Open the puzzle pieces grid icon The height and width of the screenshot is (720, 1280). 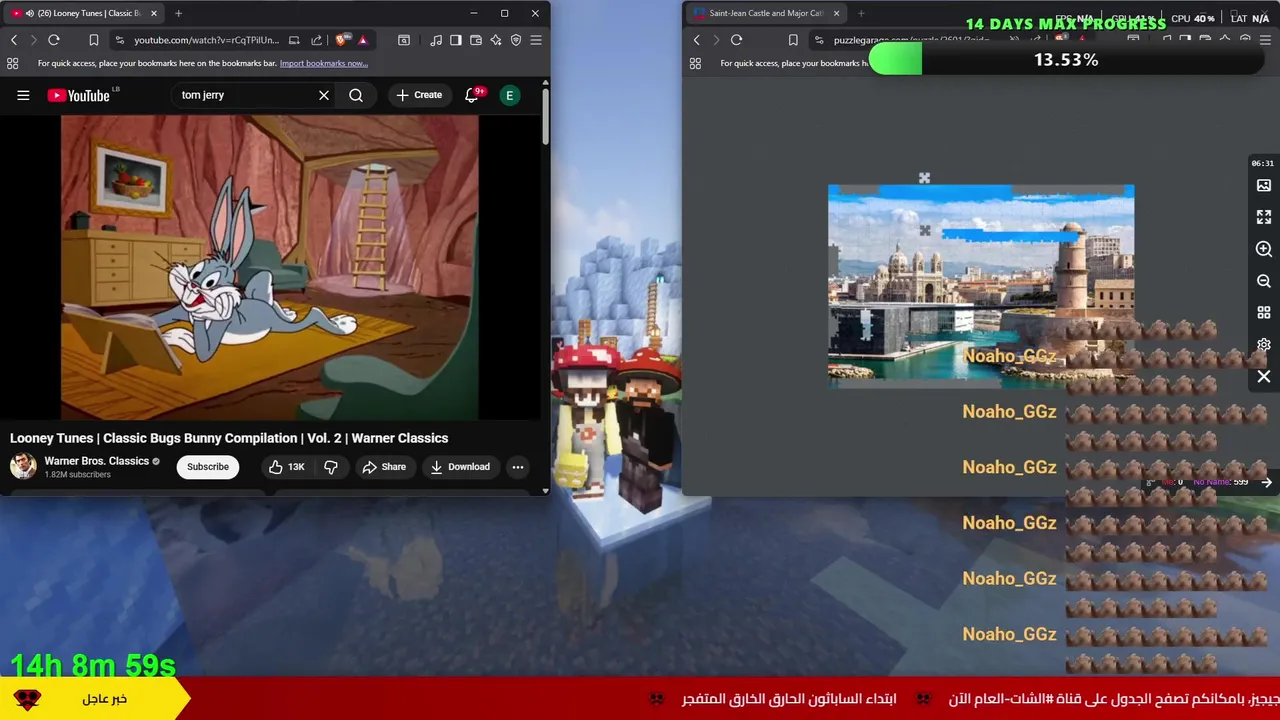click(1264, 313)
